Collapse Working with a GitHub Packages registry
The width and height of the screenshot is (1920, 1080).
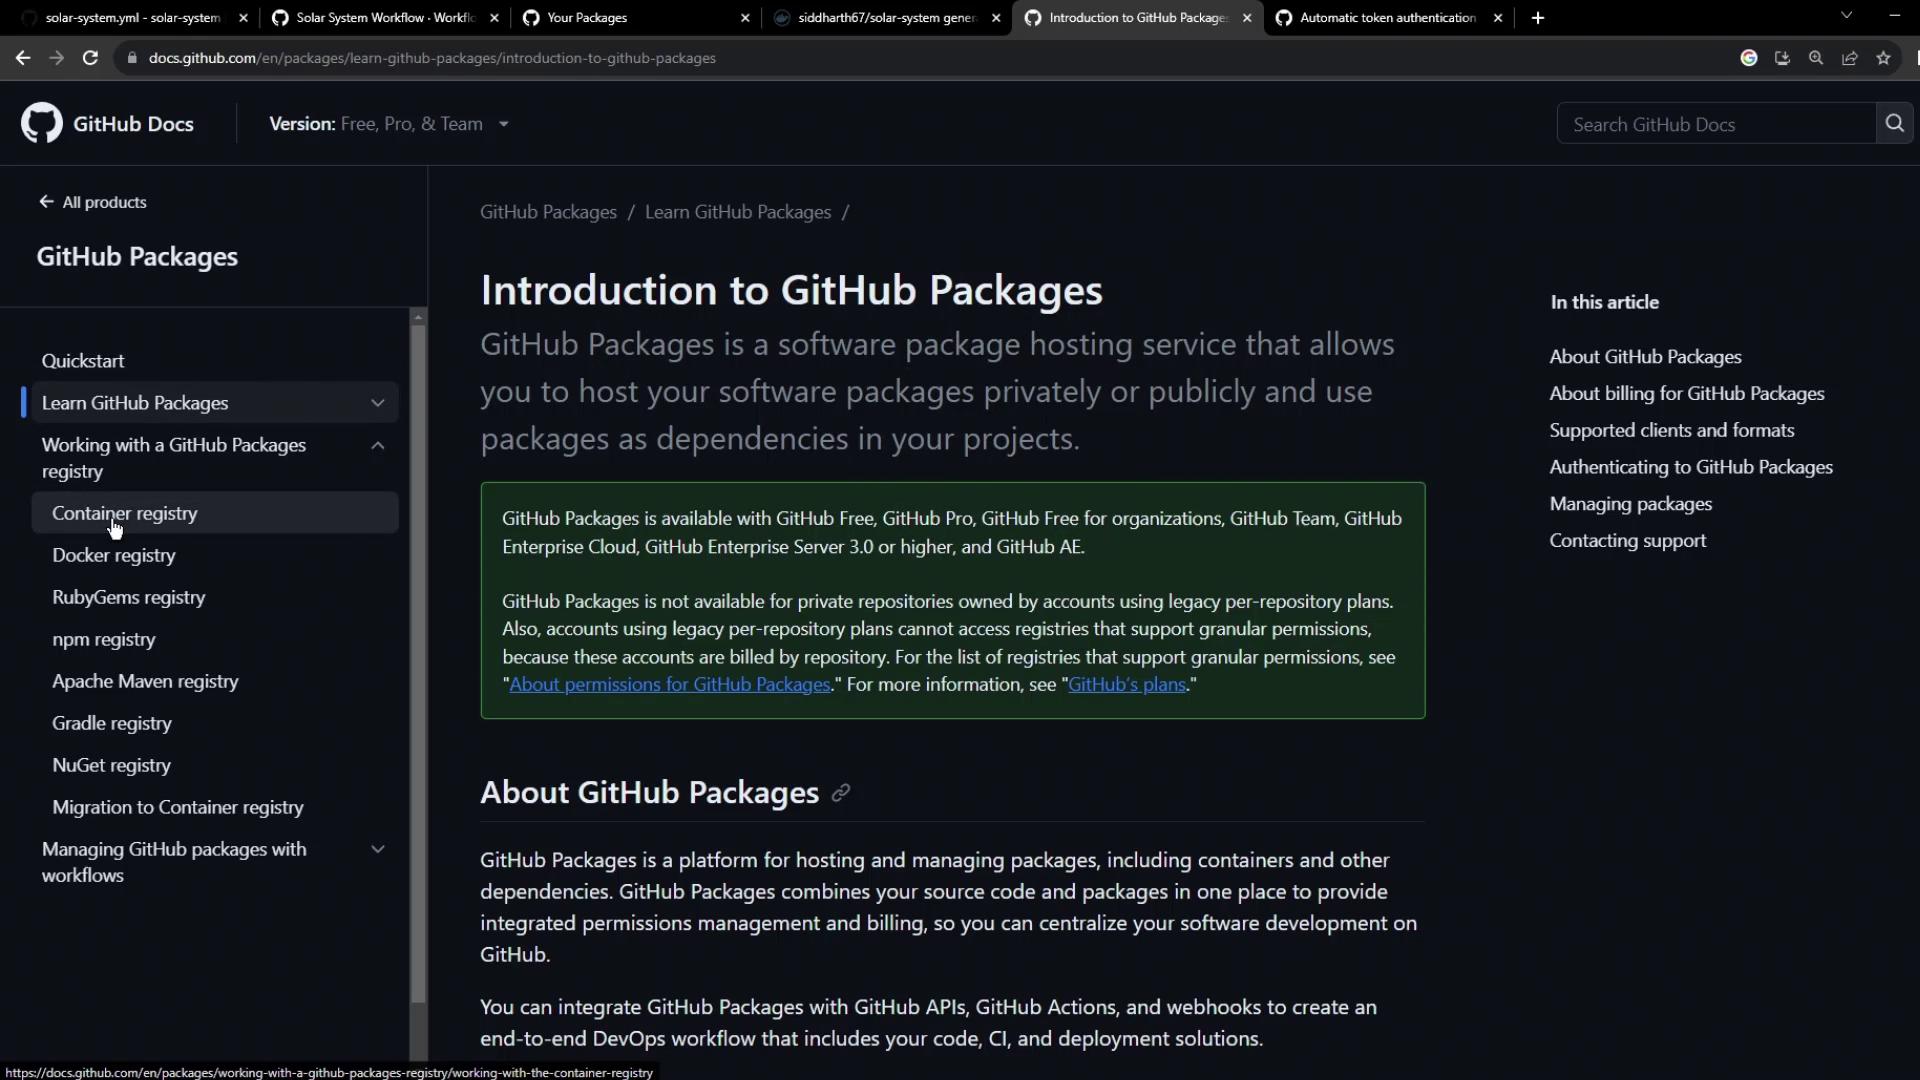click(377, 446)
